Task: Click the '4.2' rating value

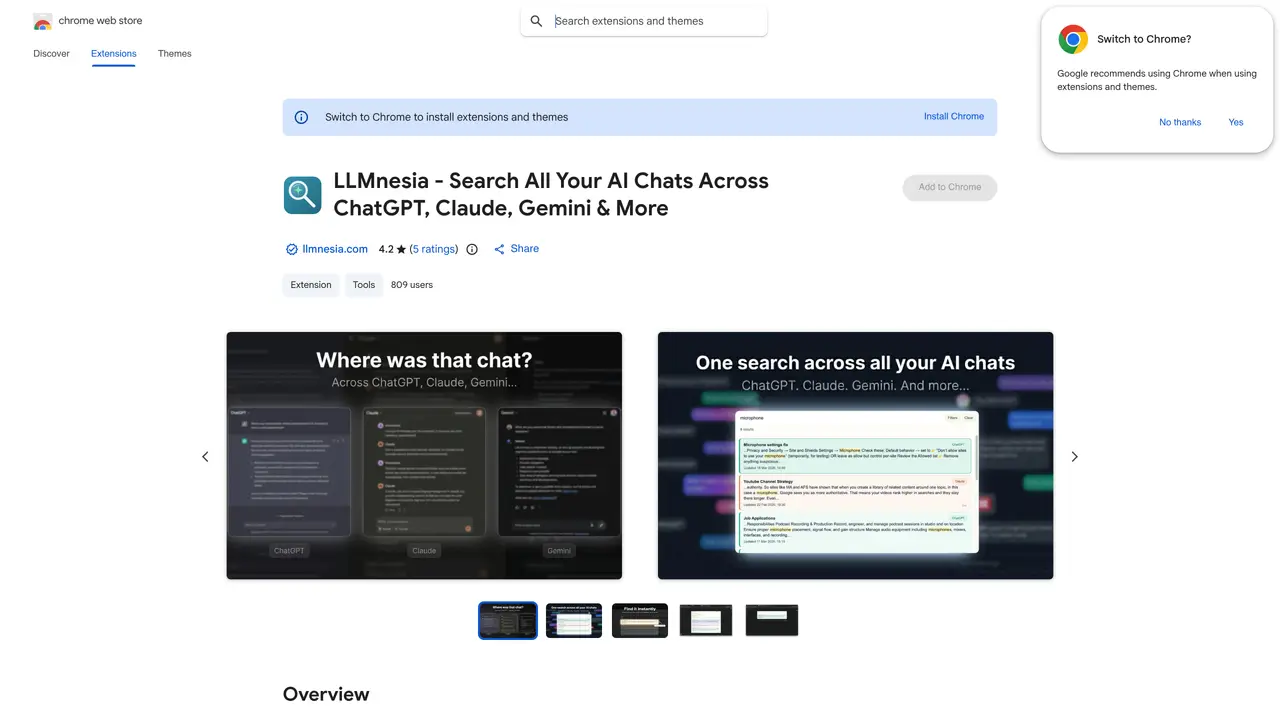Action: [386, 249]
